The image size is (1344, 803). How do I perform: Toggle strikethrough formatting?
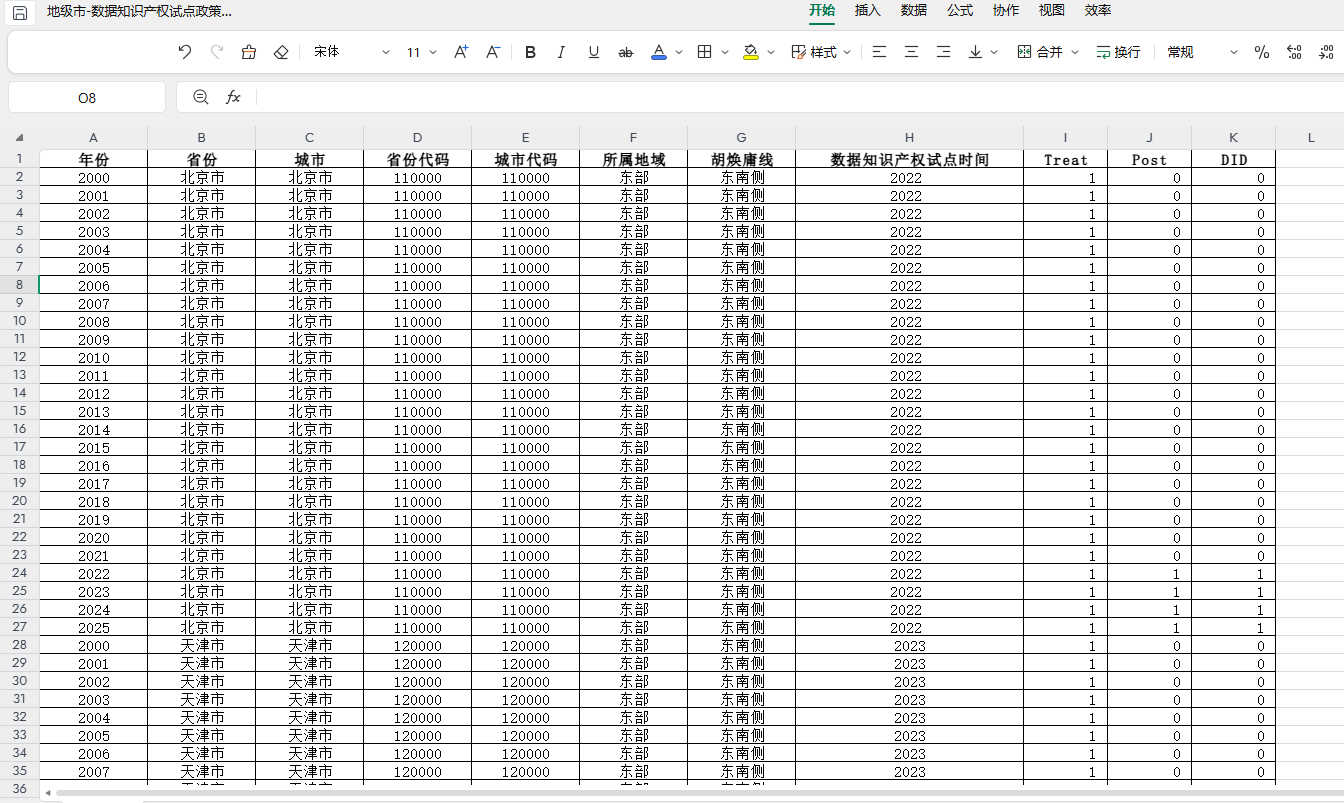click(626, 52)
